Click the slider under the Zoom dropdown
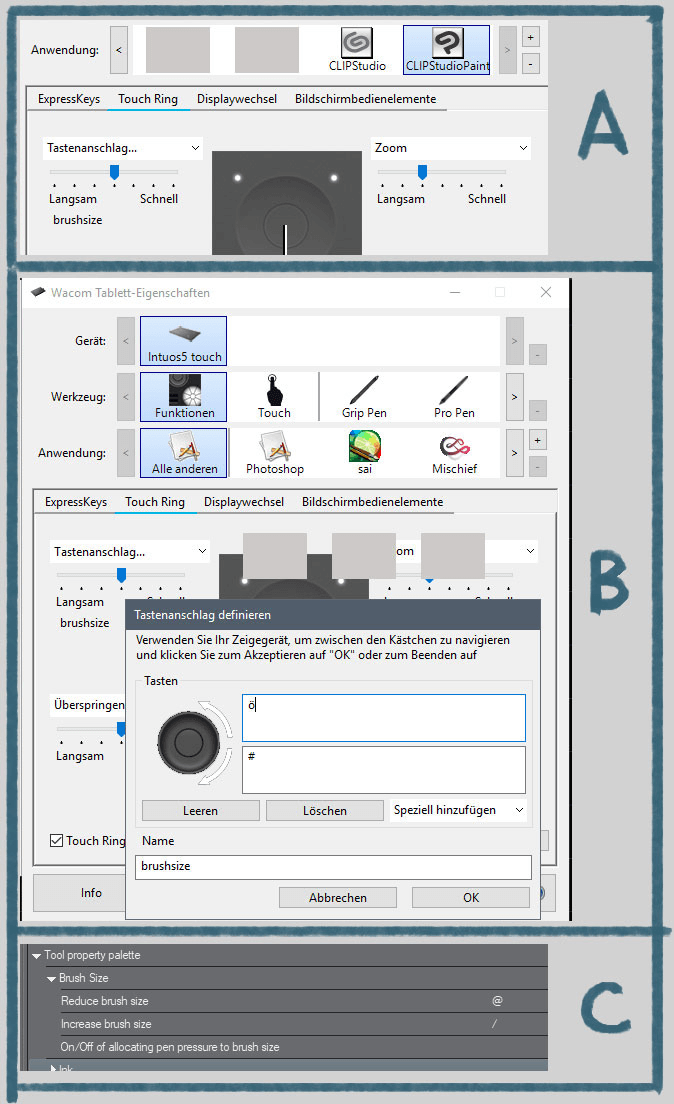This screenshot has width=674, height=1104. point(441,172)
